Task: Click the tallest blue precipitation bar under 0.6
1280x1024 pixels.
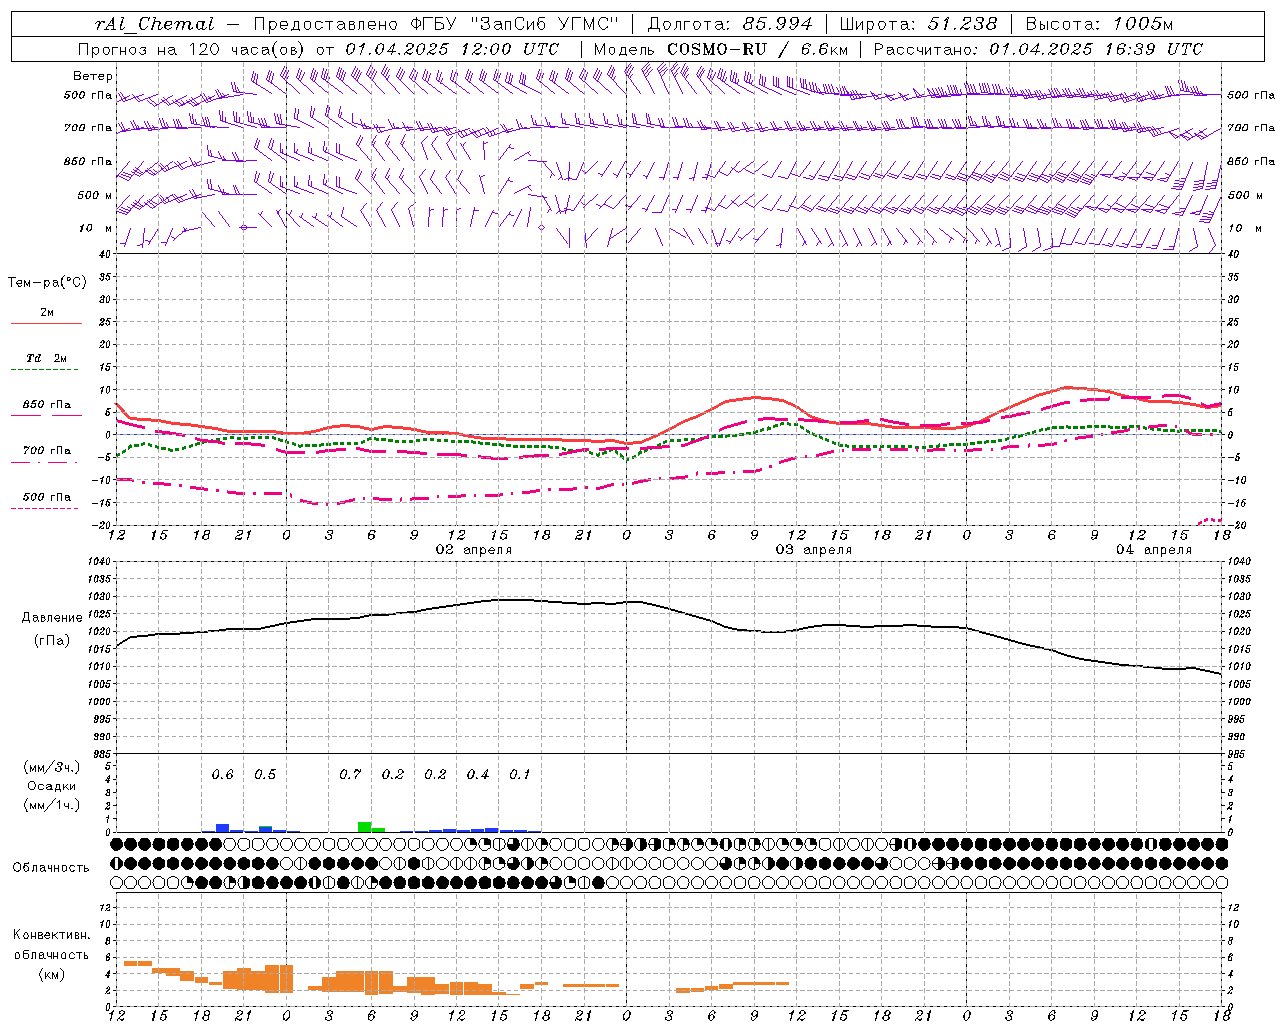Action: pos(223,828)
